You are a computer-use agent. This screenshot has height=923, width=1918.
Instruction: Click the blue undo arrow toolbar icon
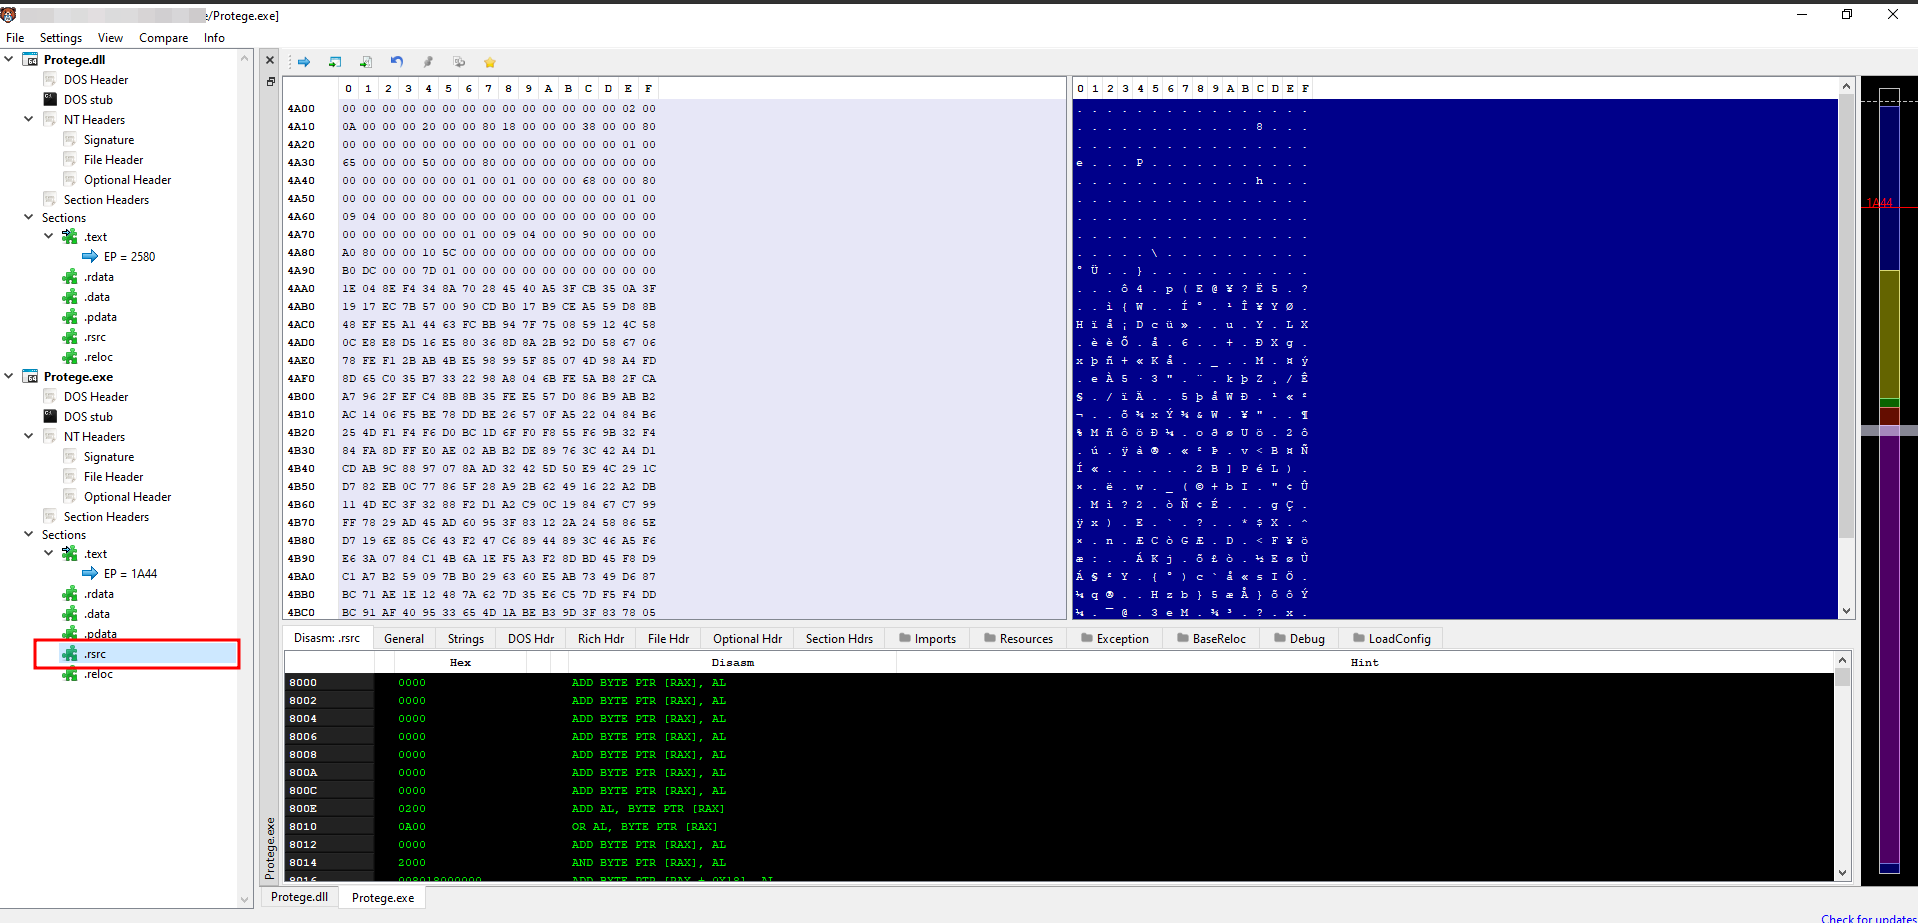coord(397,62)
